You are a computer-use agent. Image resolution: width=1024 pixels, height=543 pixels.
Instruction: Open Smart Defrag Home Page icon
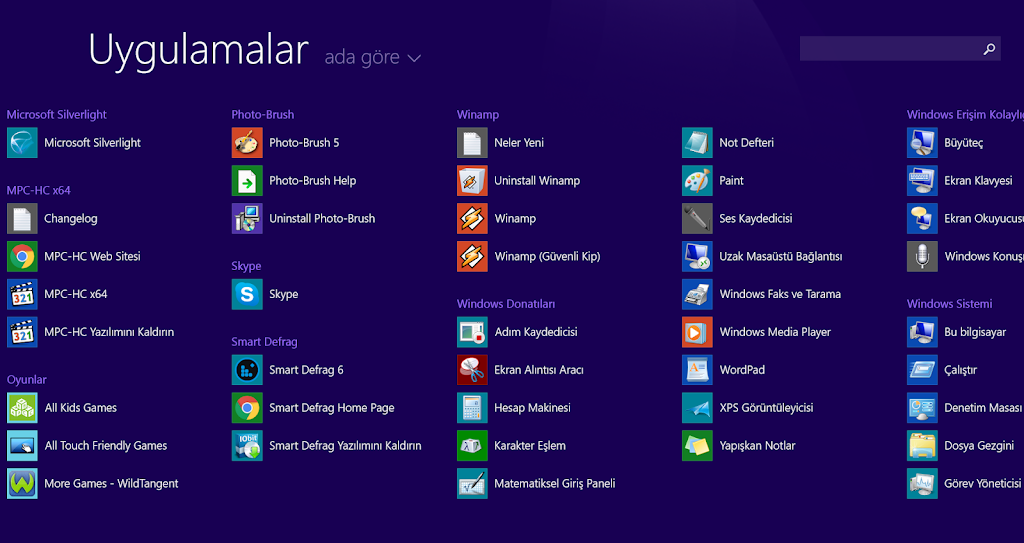pos(247,408)
